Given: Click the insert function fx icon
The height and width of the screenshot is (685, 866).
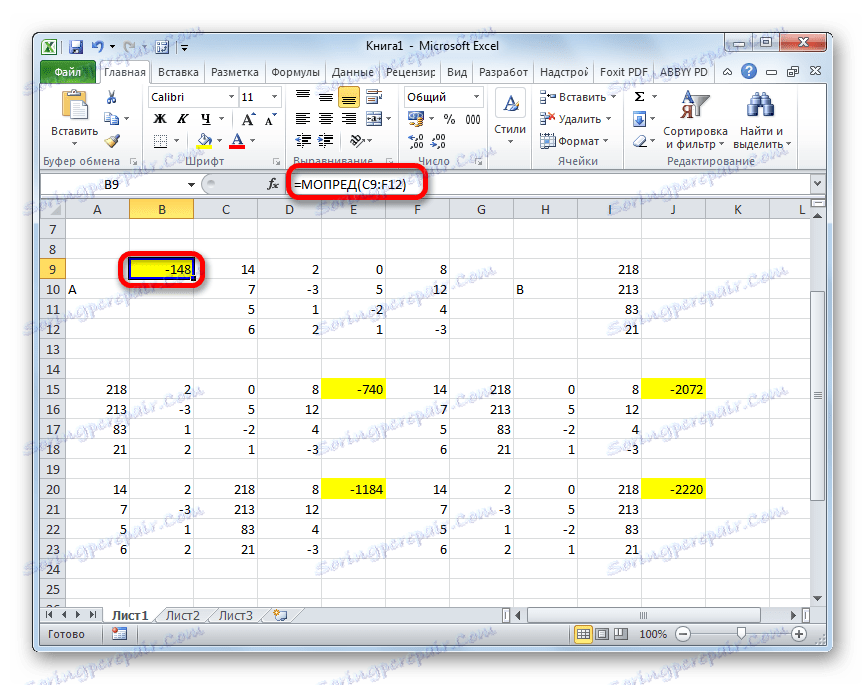Looking at the screenshot, I should (273, 184).
